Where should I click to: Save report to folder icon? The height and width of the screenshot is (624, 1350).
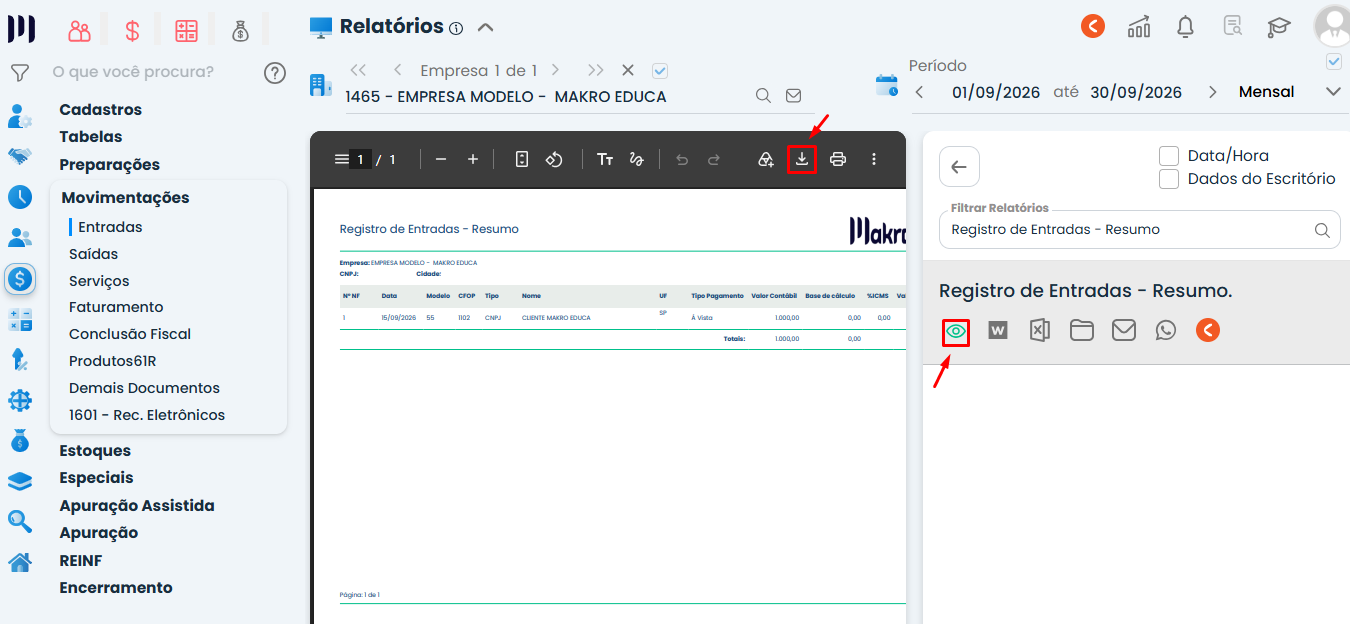(1082, 330)
